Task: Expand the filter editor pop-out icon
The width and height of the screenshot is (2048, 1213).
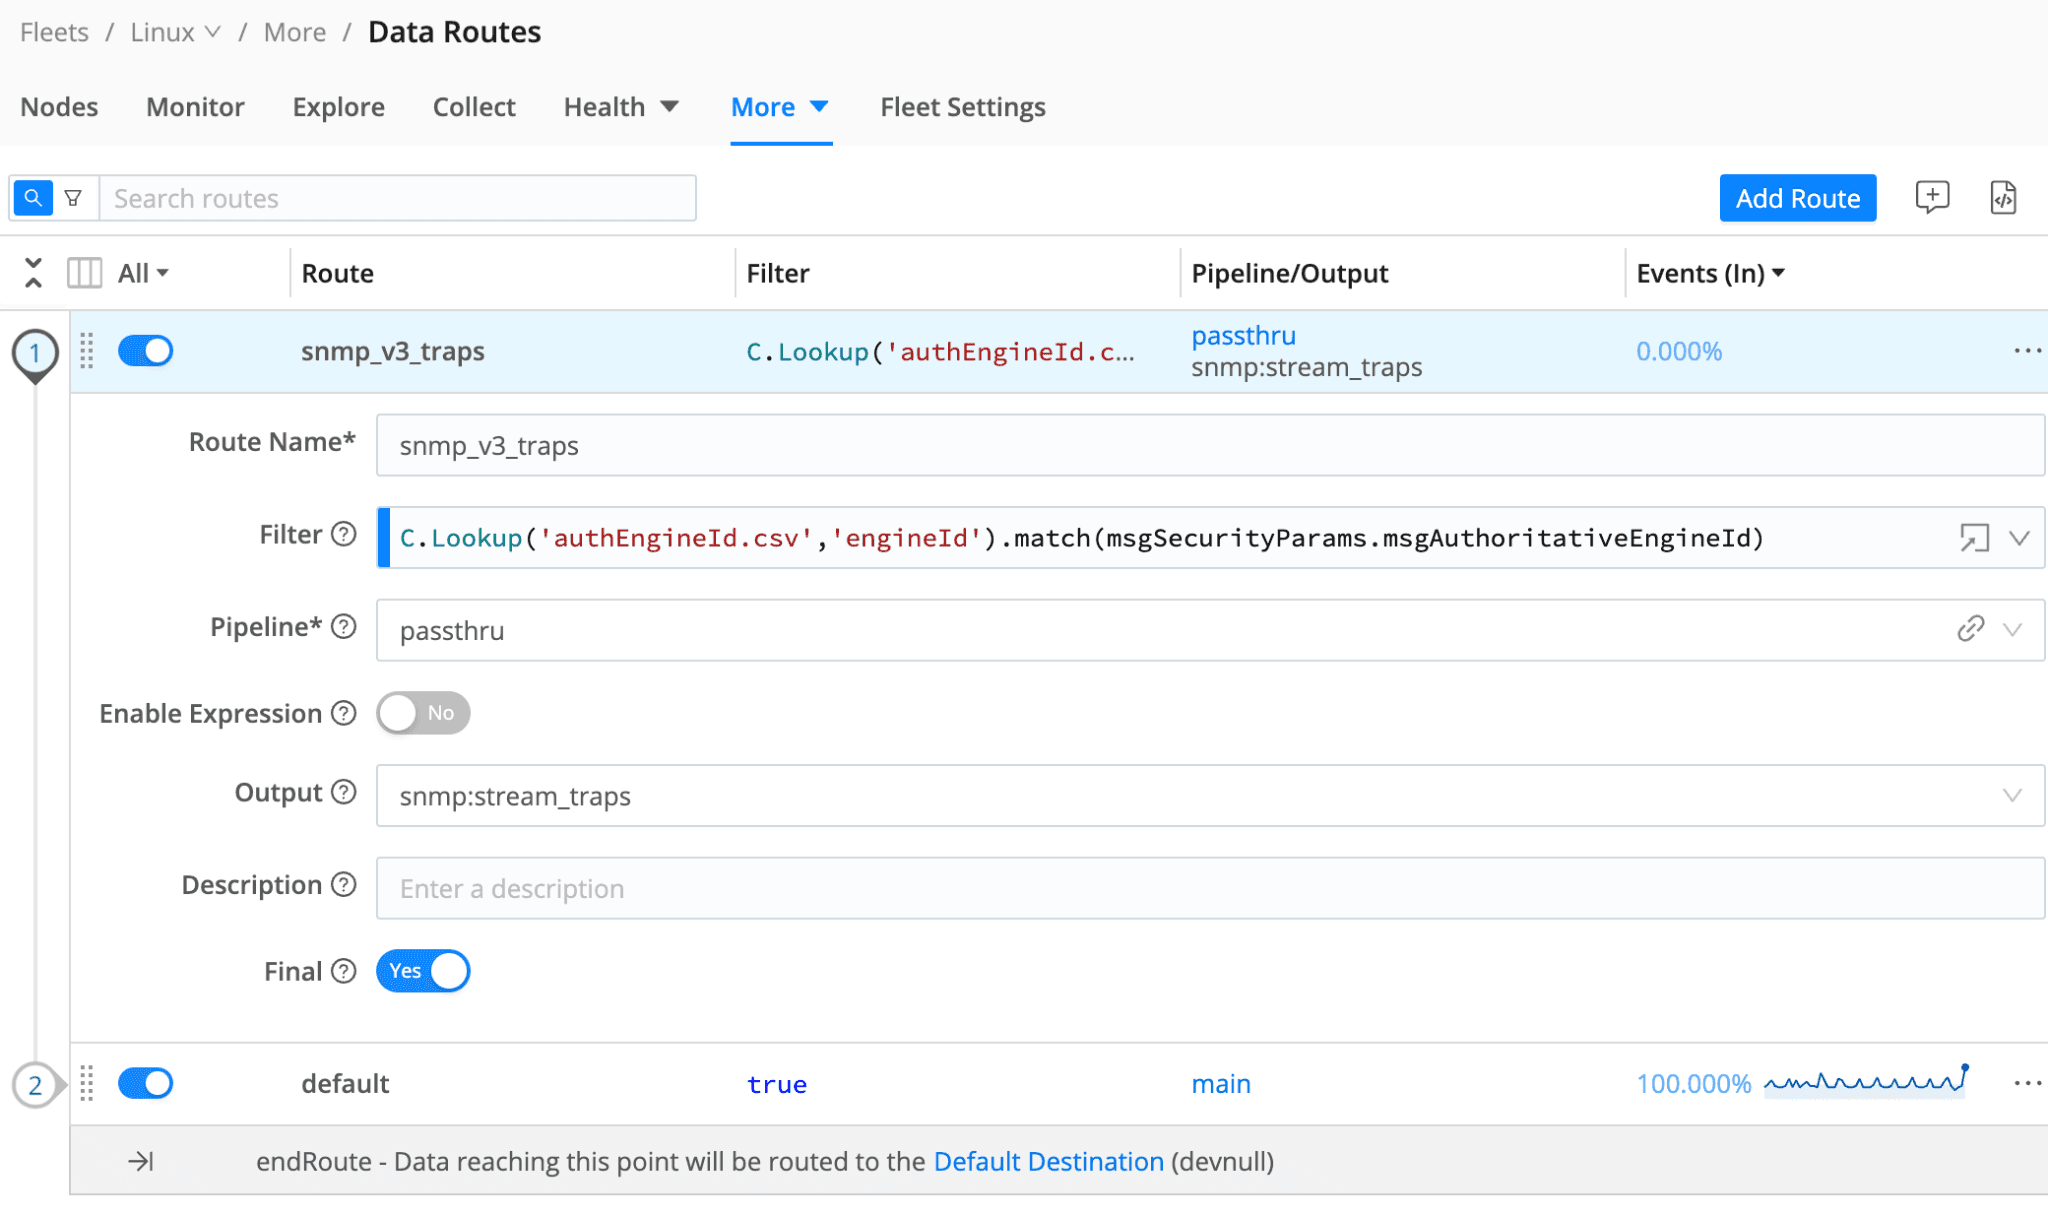Action: point(1973,538)
